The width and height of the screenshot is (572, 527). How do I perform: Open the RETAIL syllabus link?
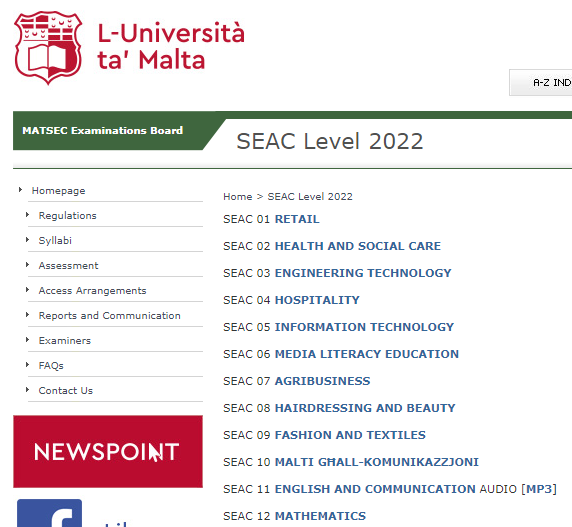(x=297, y=219)
